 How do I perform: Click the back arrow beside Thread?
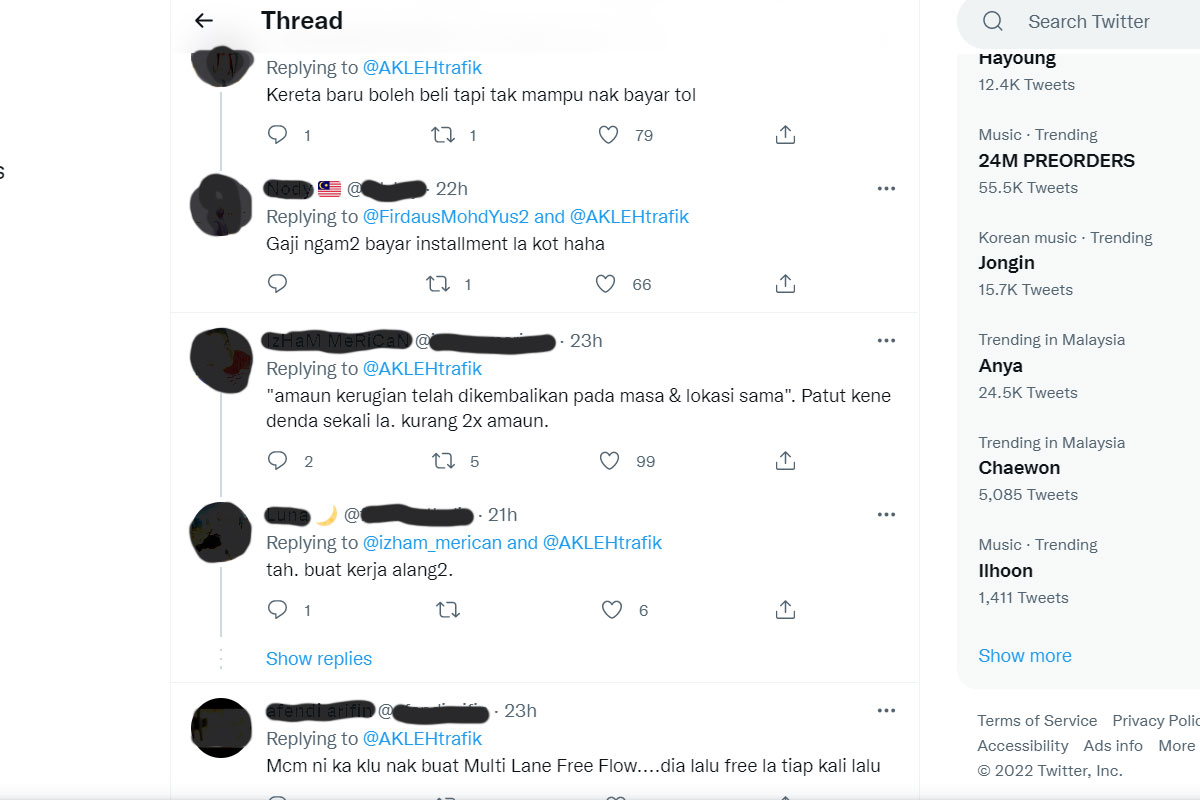coord(204,21)
